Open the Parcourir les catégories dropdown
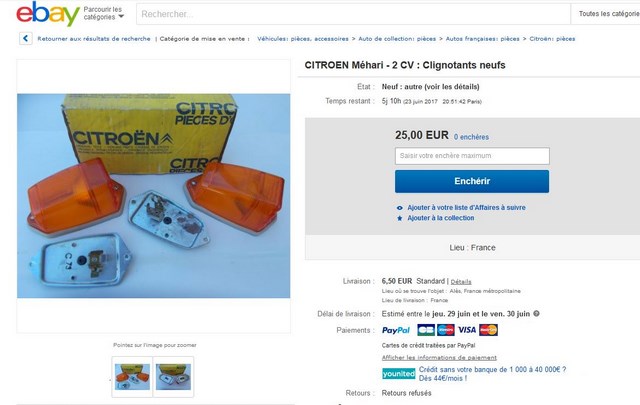The height and width of the screenshot is (405, 640). [104, 13]
